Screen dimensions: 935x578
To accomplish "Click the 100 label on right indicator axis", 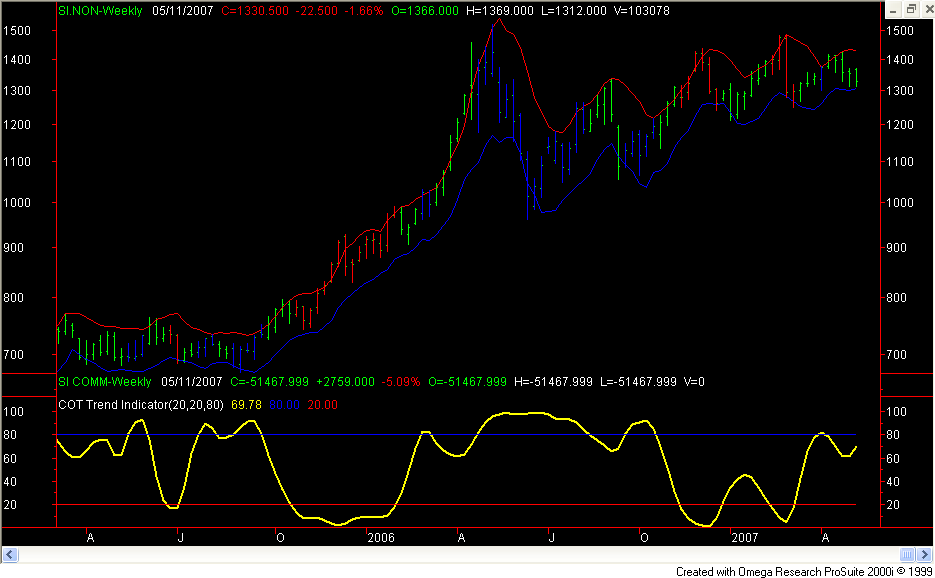I will pyautogui.click(x=896, y=412).
